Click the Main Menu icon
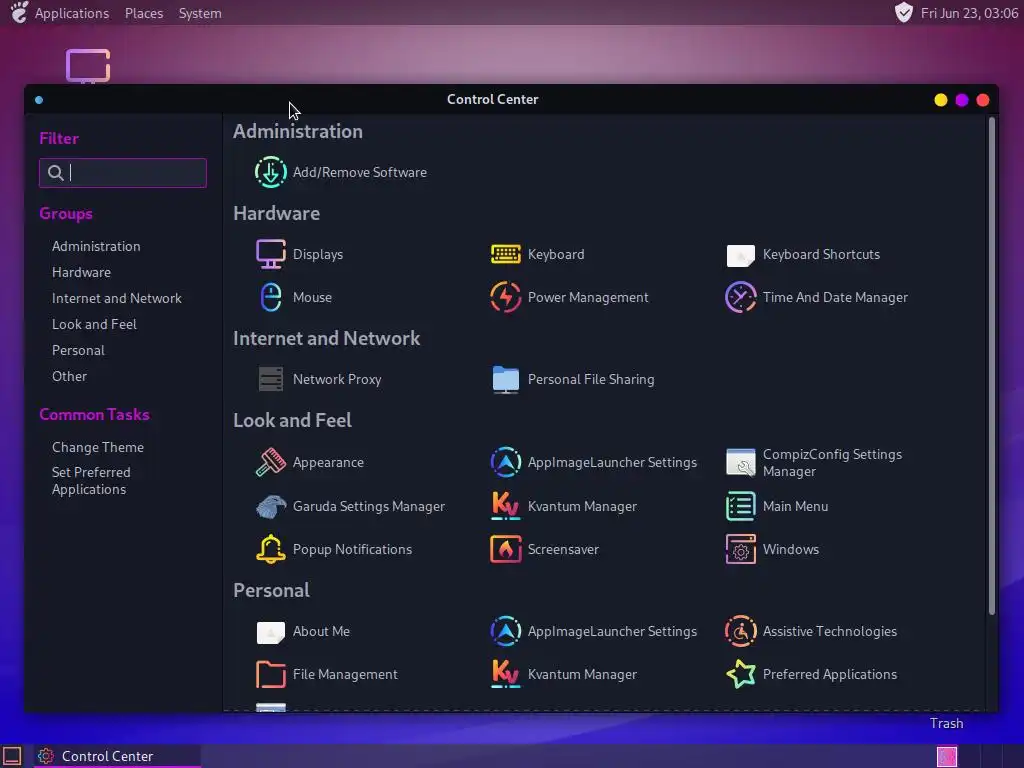The width and height of the screenshot is (1024, 768). pyautogui.click(x=741, y=506)
